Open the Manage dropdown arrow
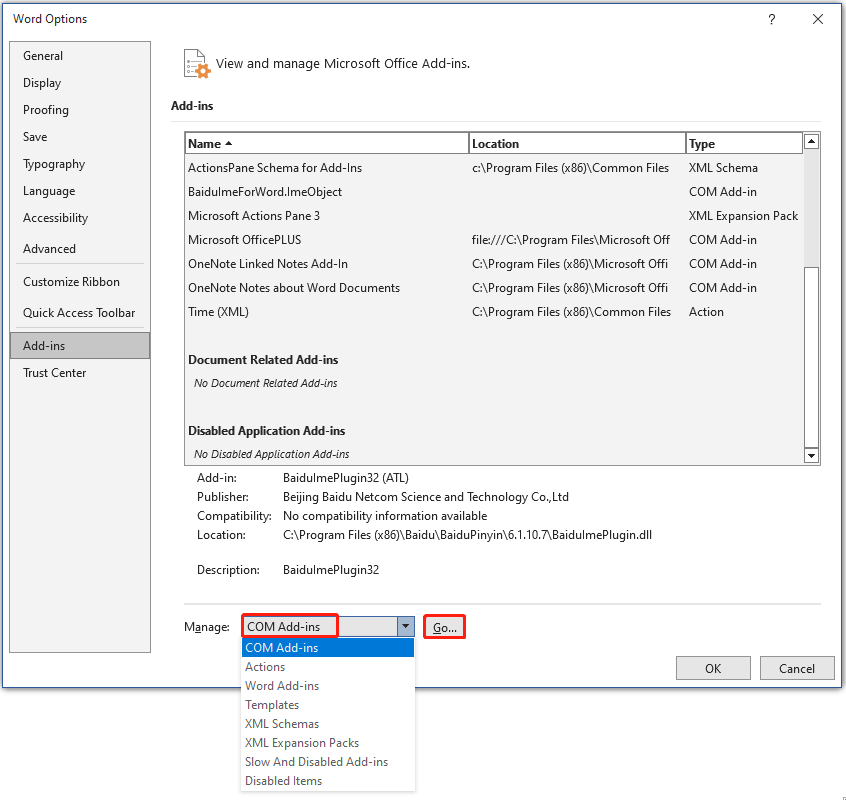 click(x=406, y=626)
